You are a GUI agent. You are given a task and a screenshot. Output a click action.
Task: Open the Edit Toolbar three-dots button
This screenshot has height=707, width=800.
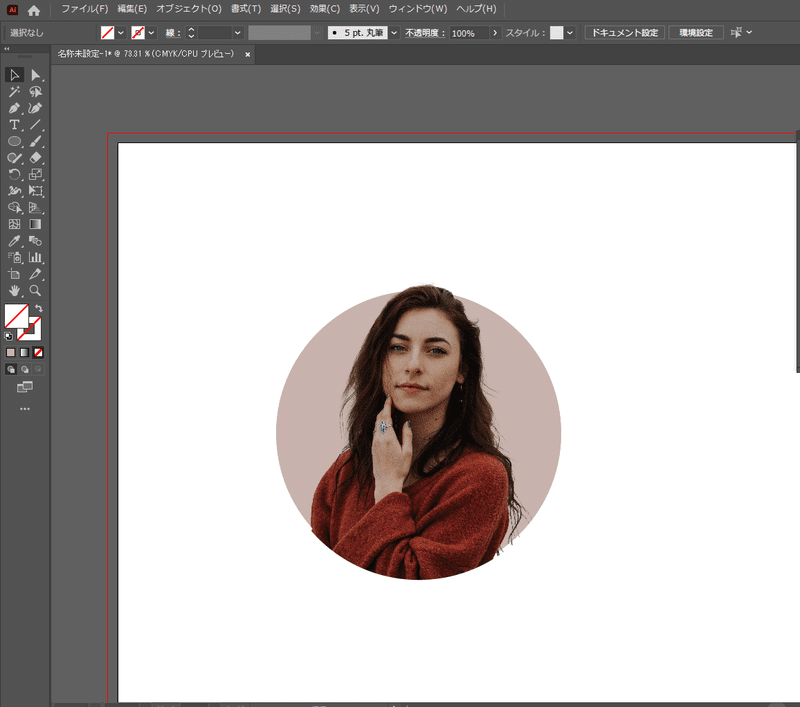(x=24, y=409)
